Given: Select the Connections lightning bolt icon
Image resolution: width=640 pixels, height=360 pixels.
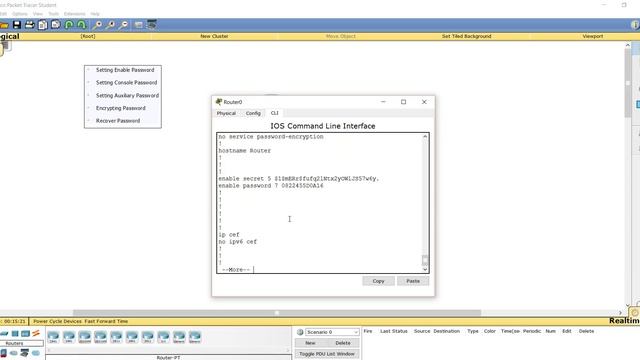Looking at the screenshot, I should tap(36, 333).
